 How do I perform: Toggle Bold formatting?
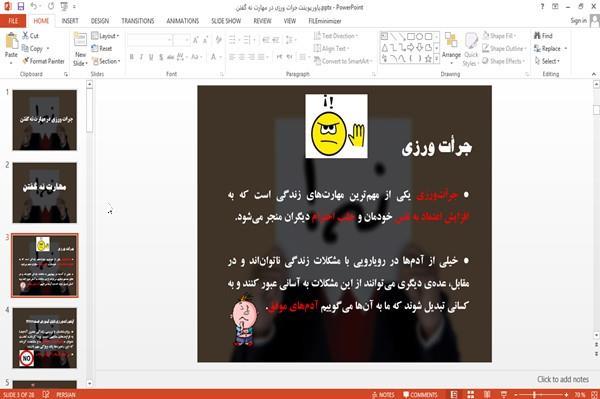pos(132,57)
